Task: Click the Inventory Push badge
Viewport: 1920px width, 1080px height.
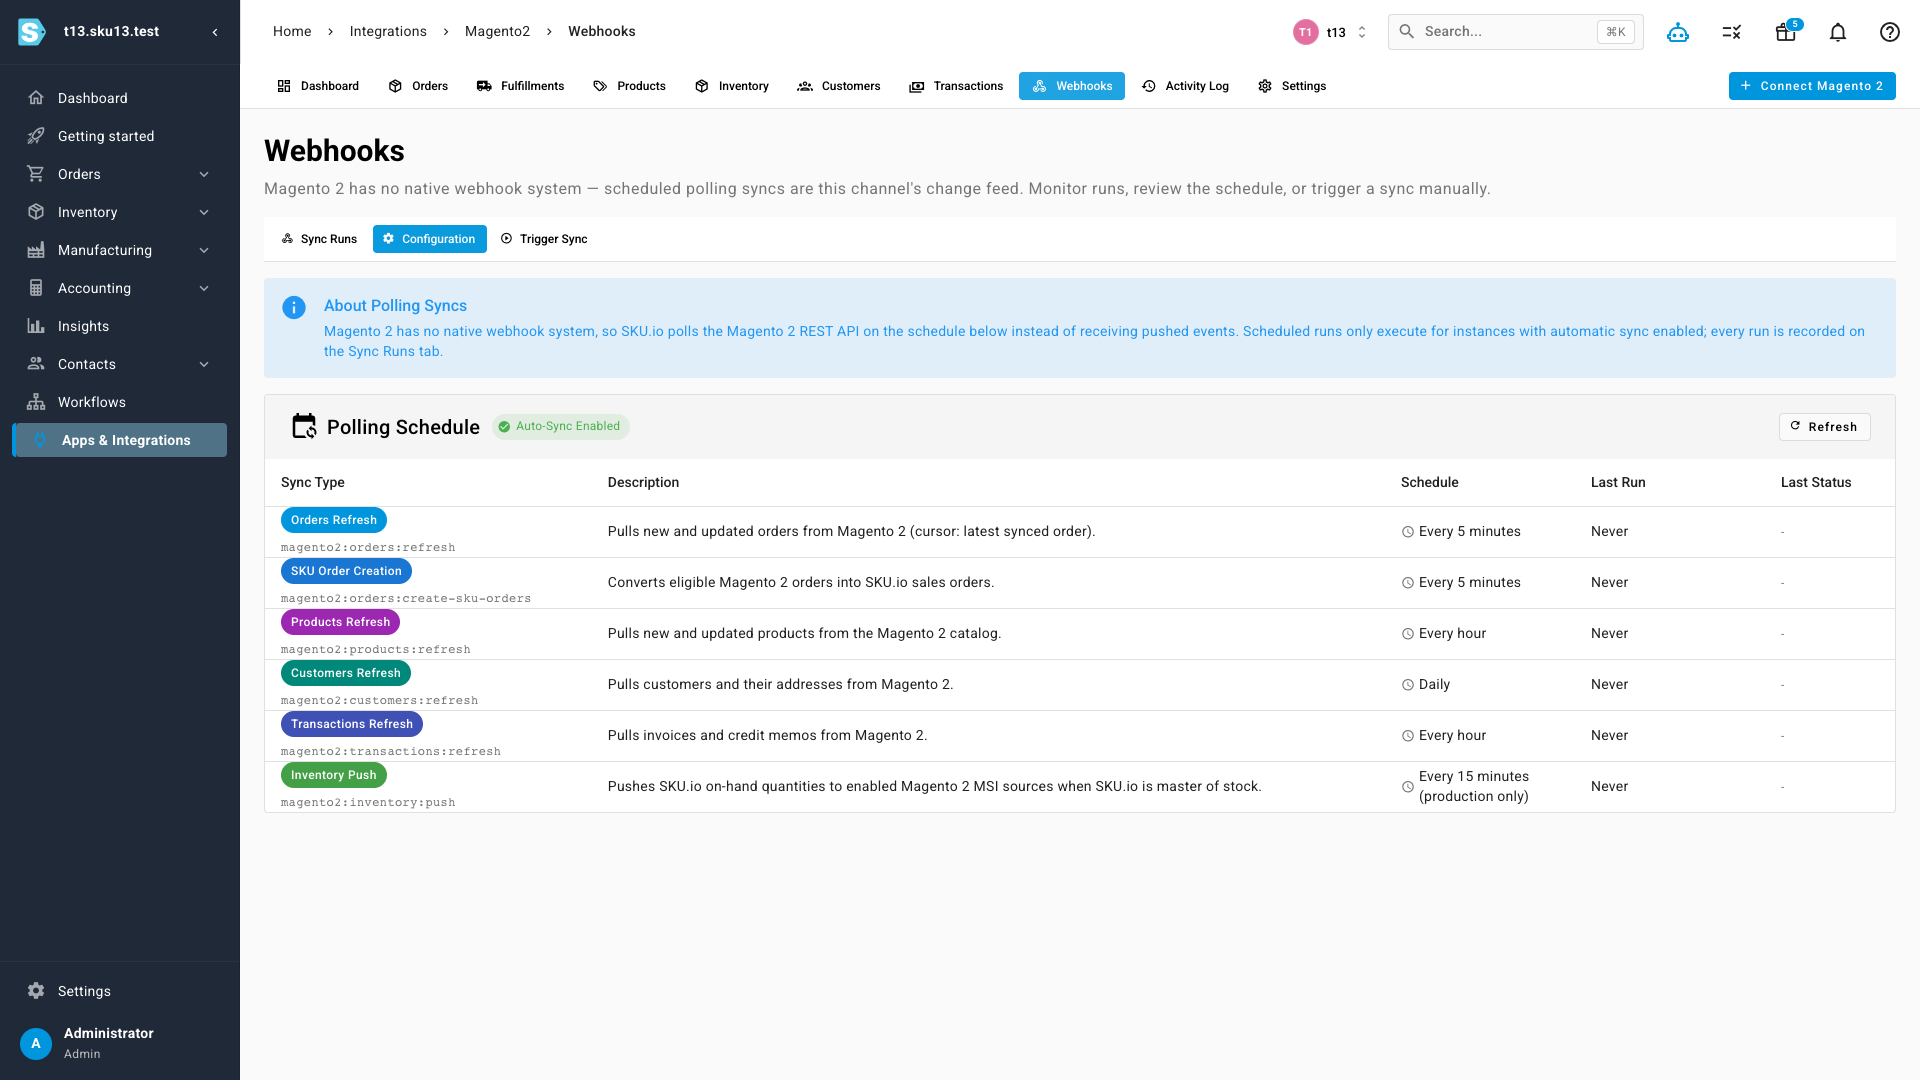Action: 334,775
